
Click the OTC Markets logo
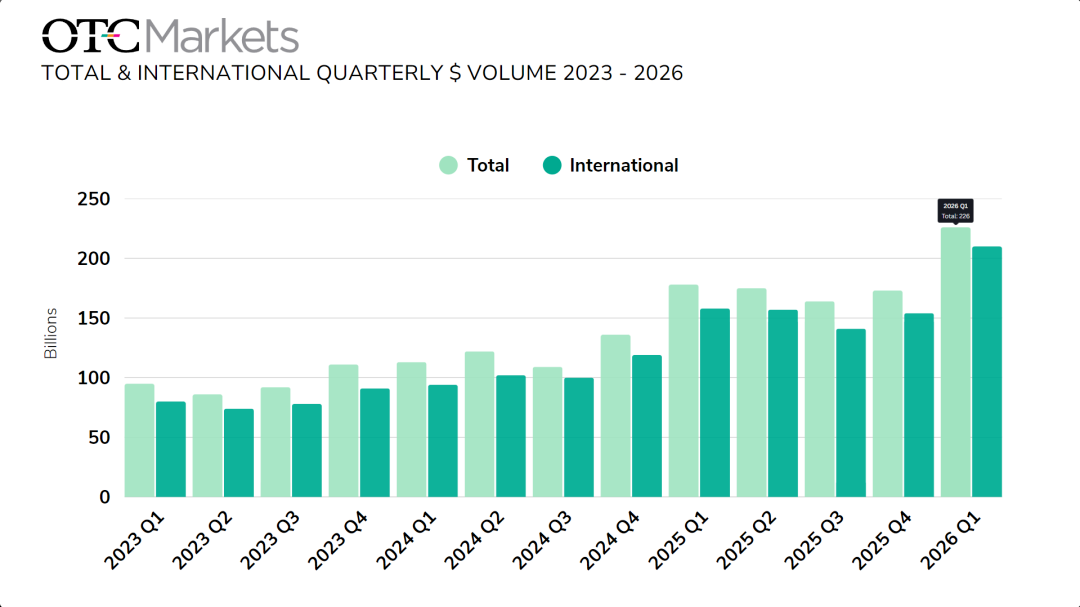(x=170, y=36)
